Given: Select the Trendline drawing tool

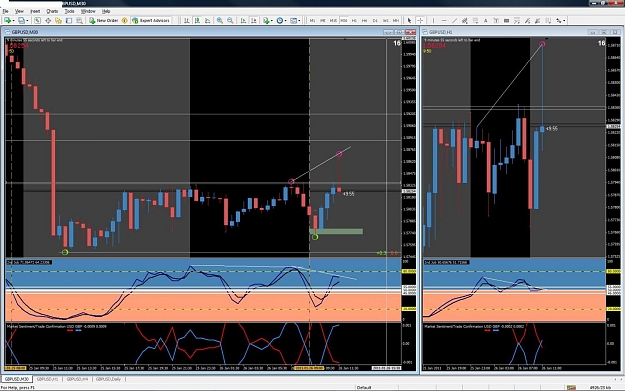Looking at the screenshot, I should pyautogui.click(x=454, y=20).
